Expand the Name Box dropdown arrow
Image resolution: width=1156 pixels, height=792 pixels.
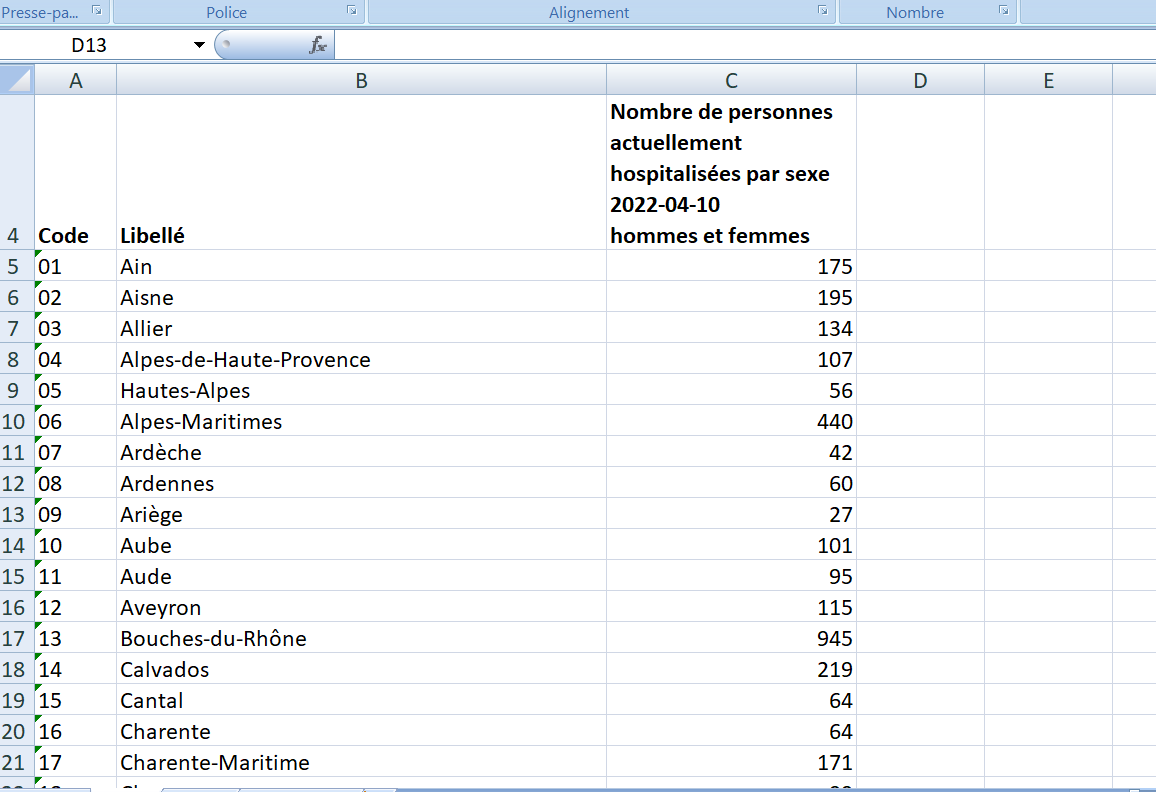[x=199, y=45]
